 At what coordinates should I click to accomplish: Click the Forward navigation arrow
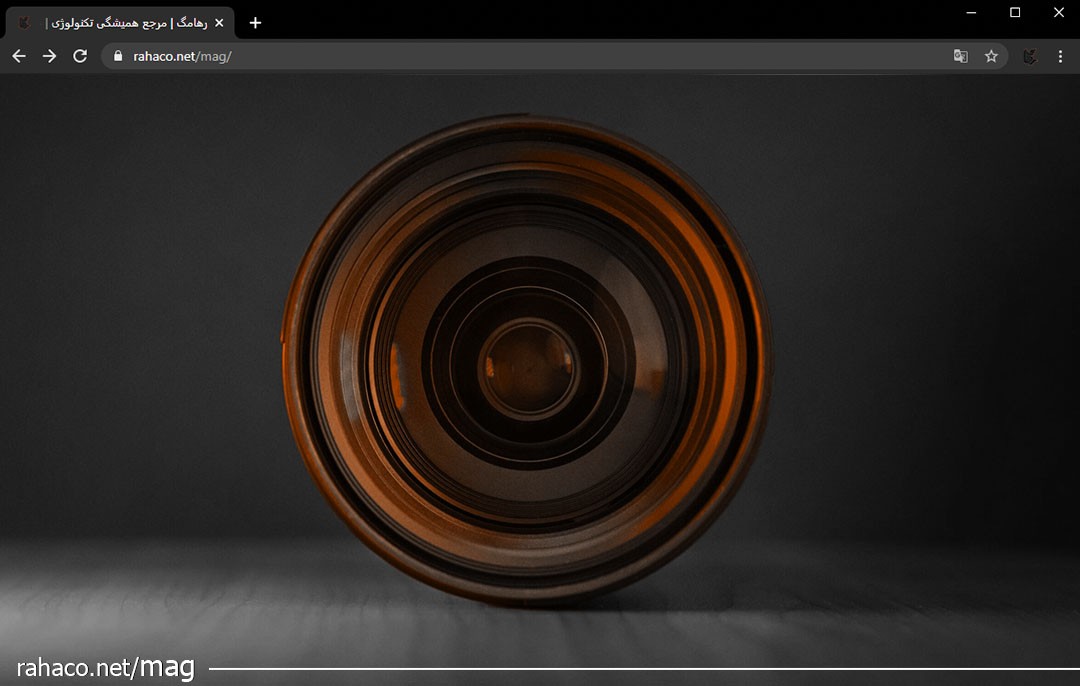49,57
